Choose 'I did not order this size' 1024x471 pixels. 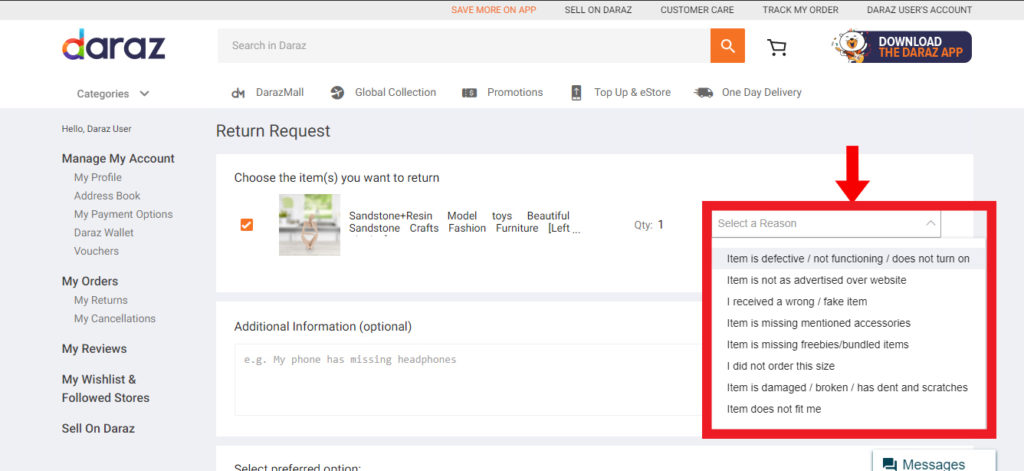pos(848,366)
